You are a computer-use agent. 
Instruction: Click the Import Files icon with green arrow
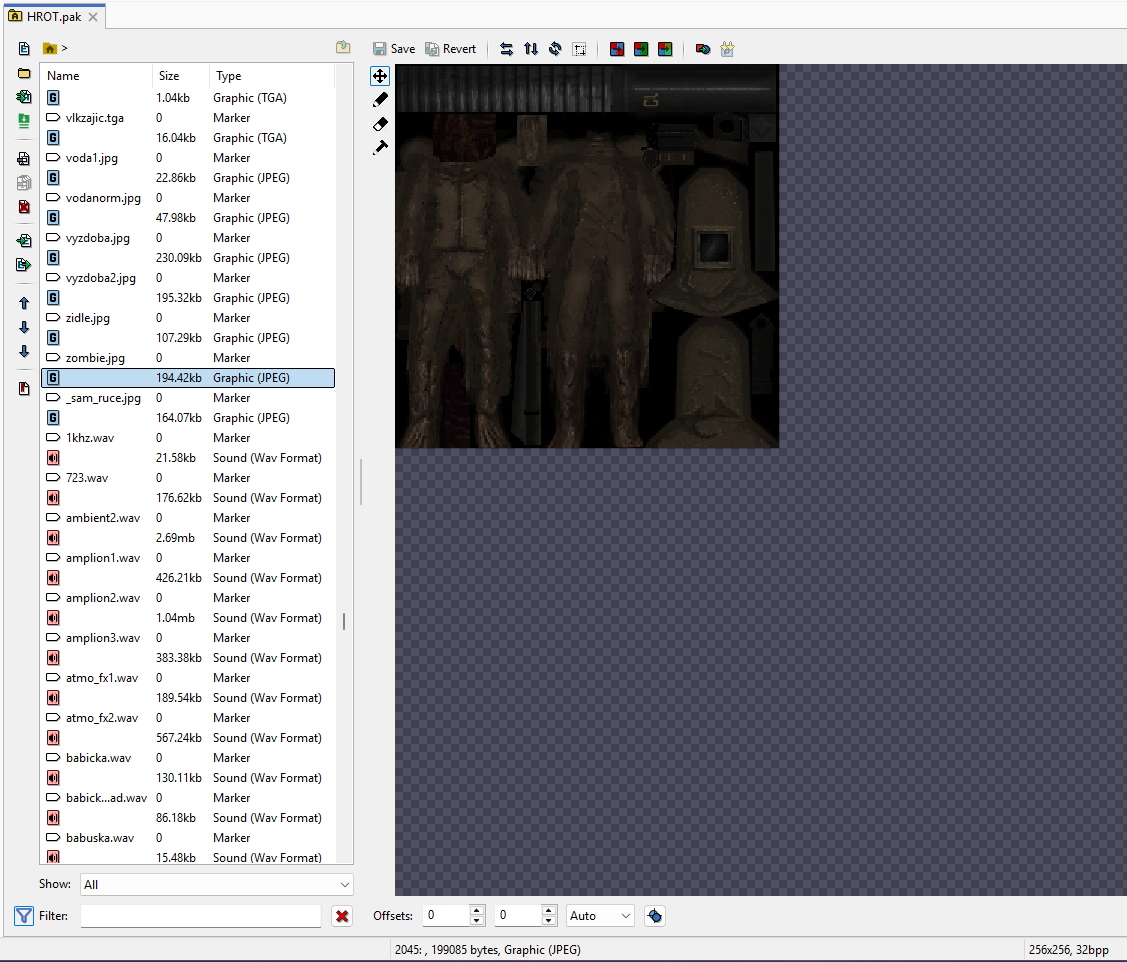(x=24, y=96)
